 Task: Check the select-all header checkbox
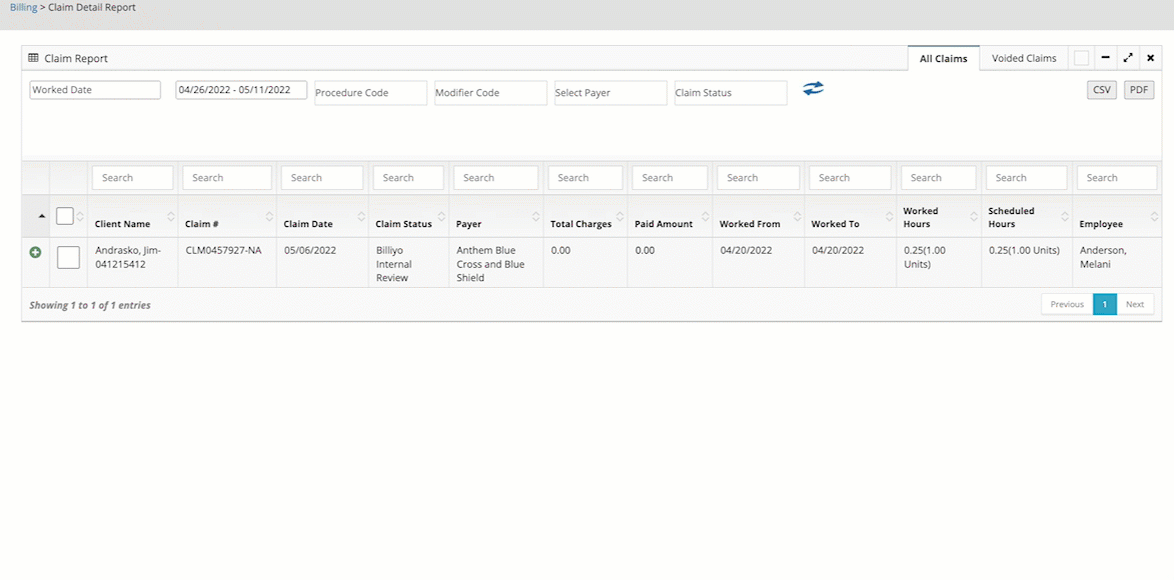click(65, 216)
